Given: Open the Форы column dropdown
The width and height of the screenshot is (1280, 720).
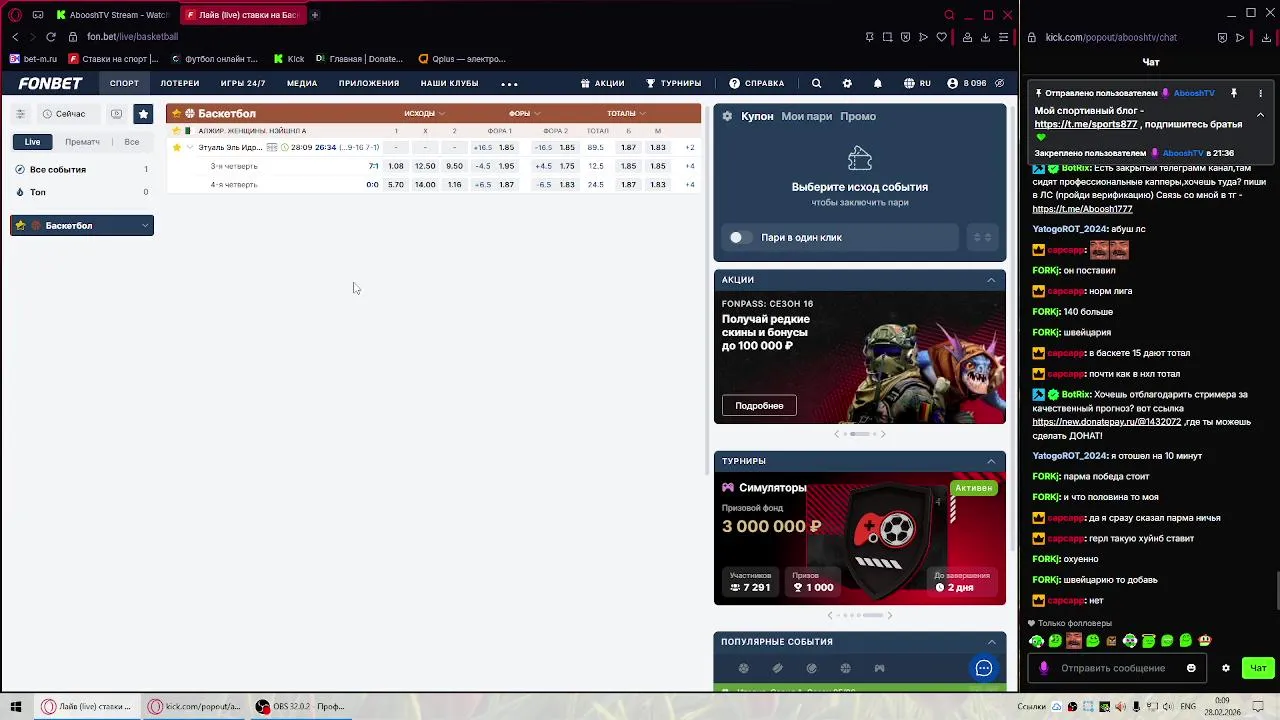Looking at the screenshot, I should pyautogui.click(x=524, y=114).
